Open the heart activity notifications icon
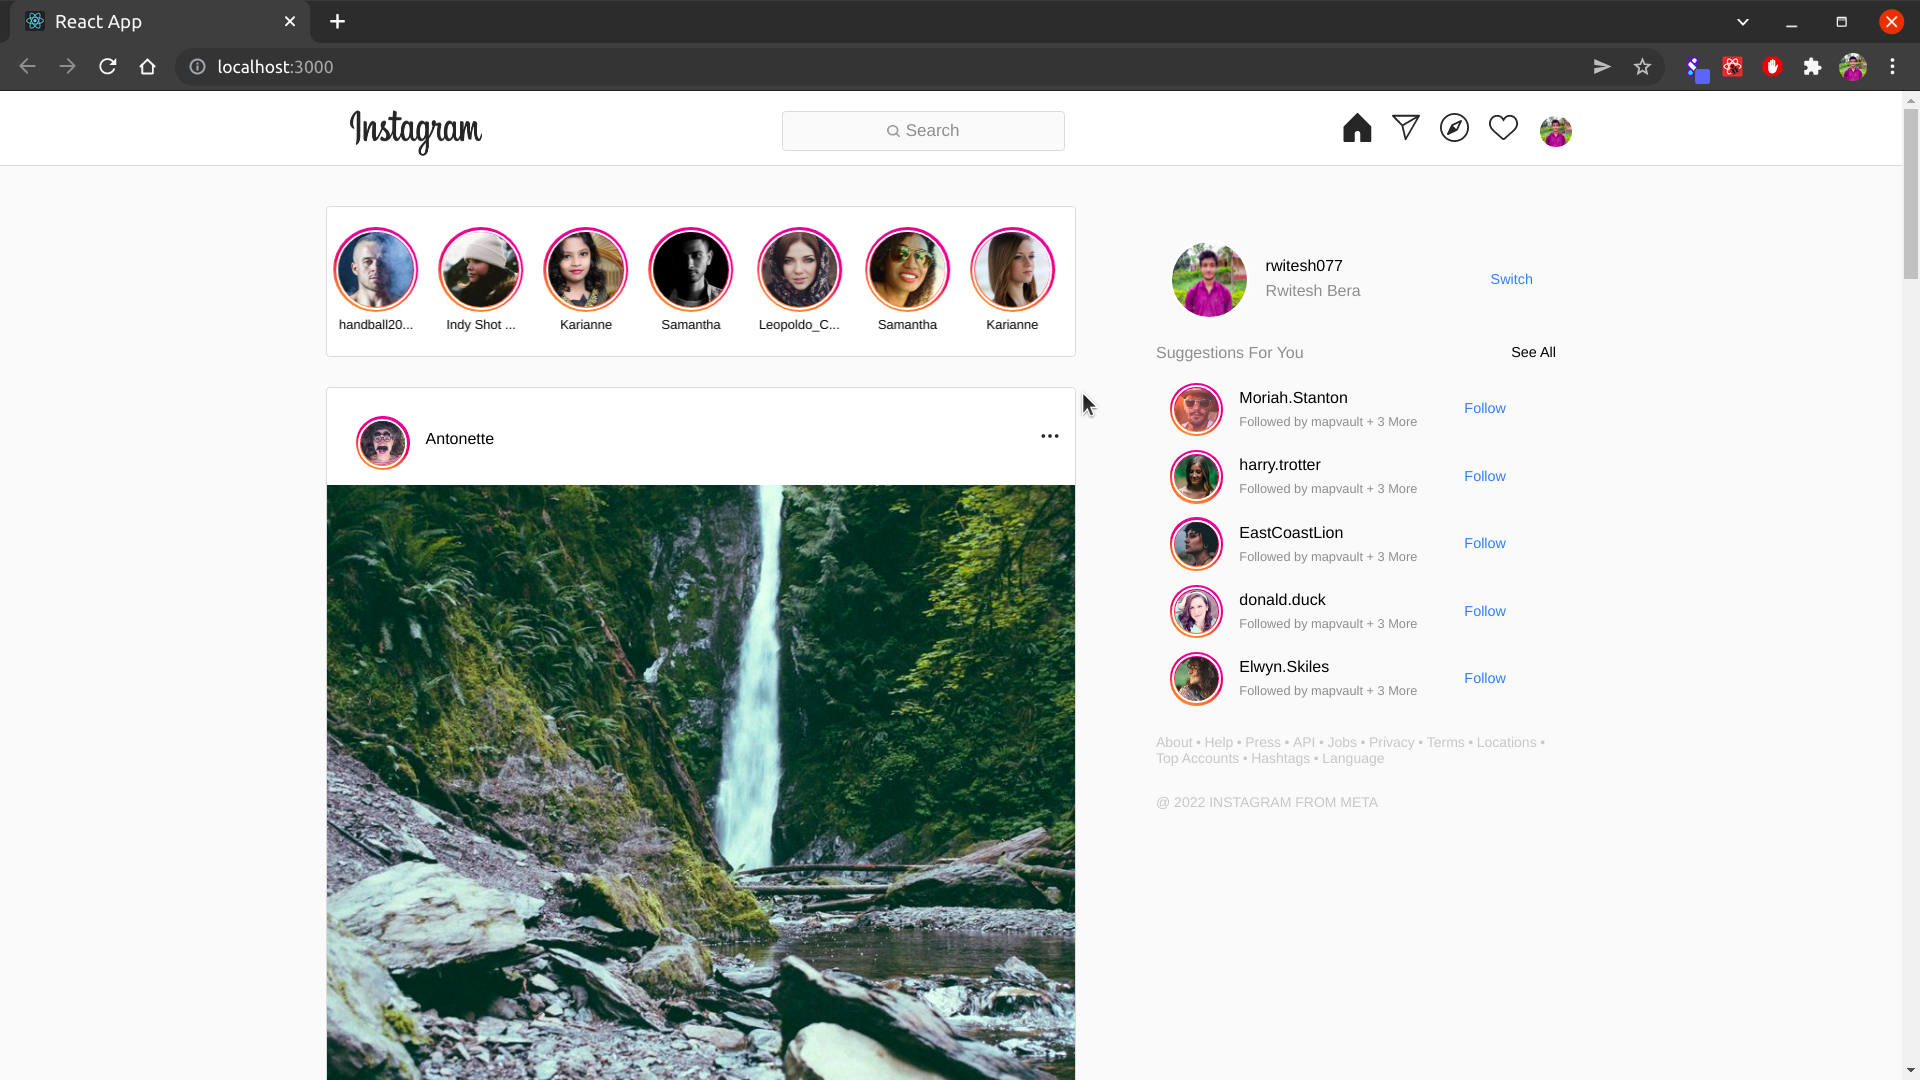This screenshot has width=1920, height=1080. (x=1503, y=128)
